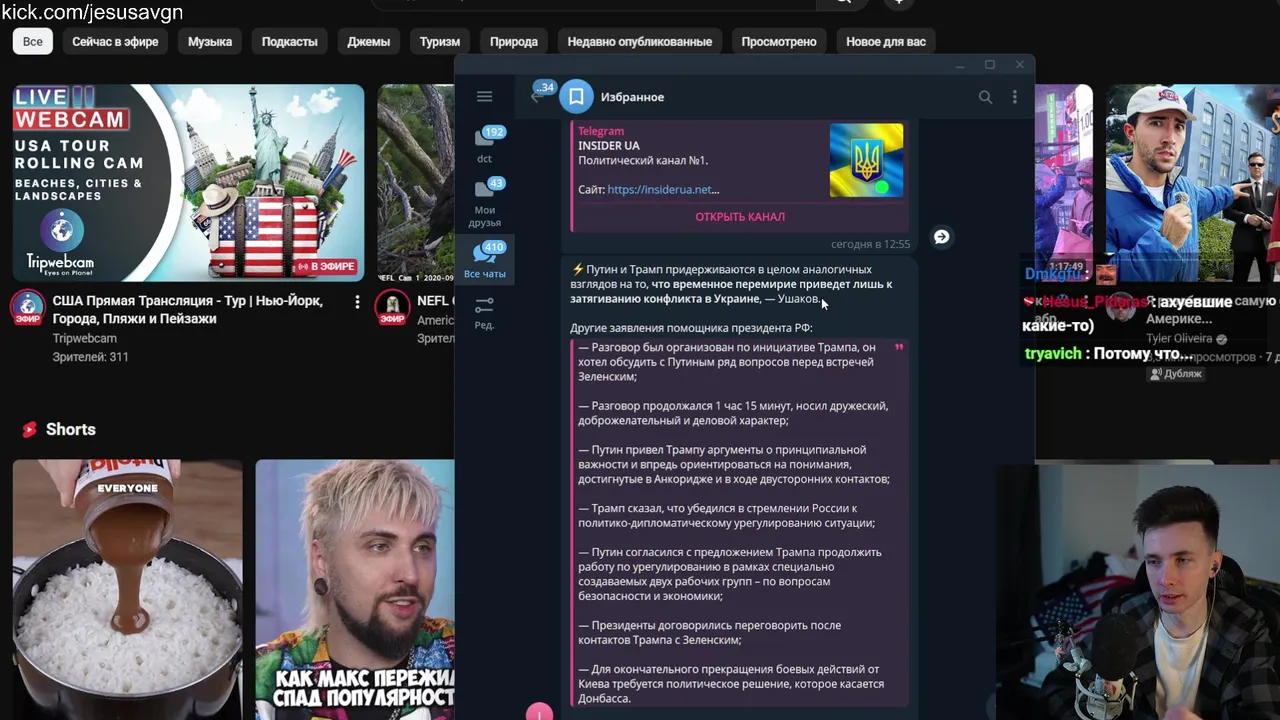The height and width of the screenshot is (720, 1280).
Task: Select the Все filter chip
Action: (33, 42)
